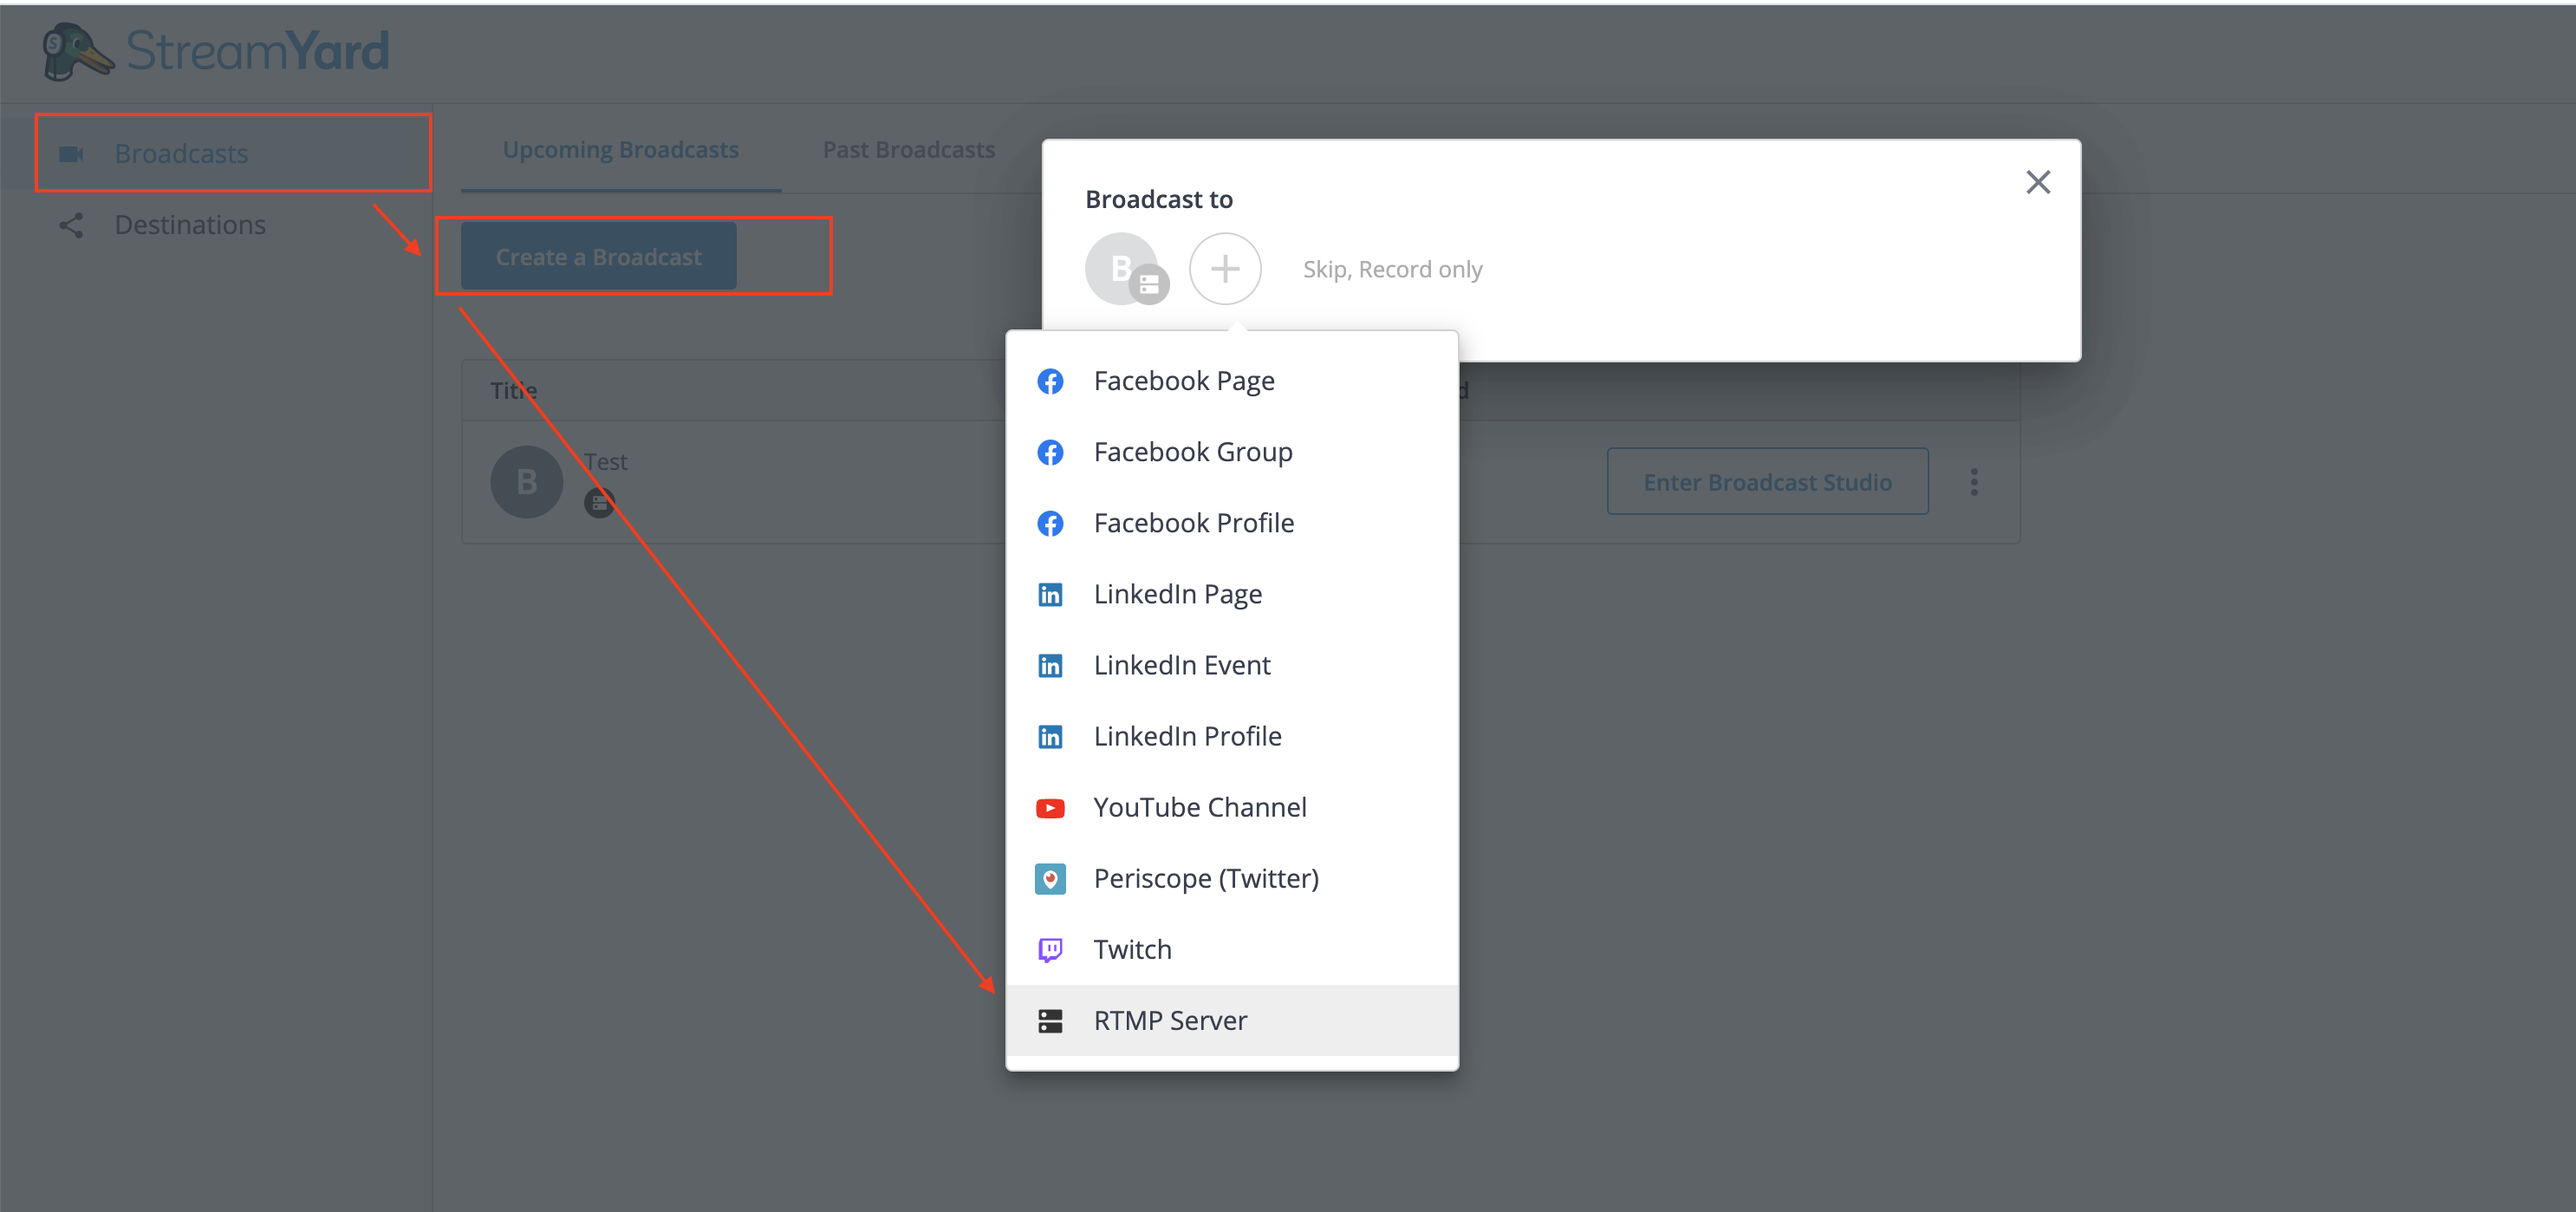
Task: Click the LinkedIn icon beside LinkedIn Profile
Action: 1050,736
